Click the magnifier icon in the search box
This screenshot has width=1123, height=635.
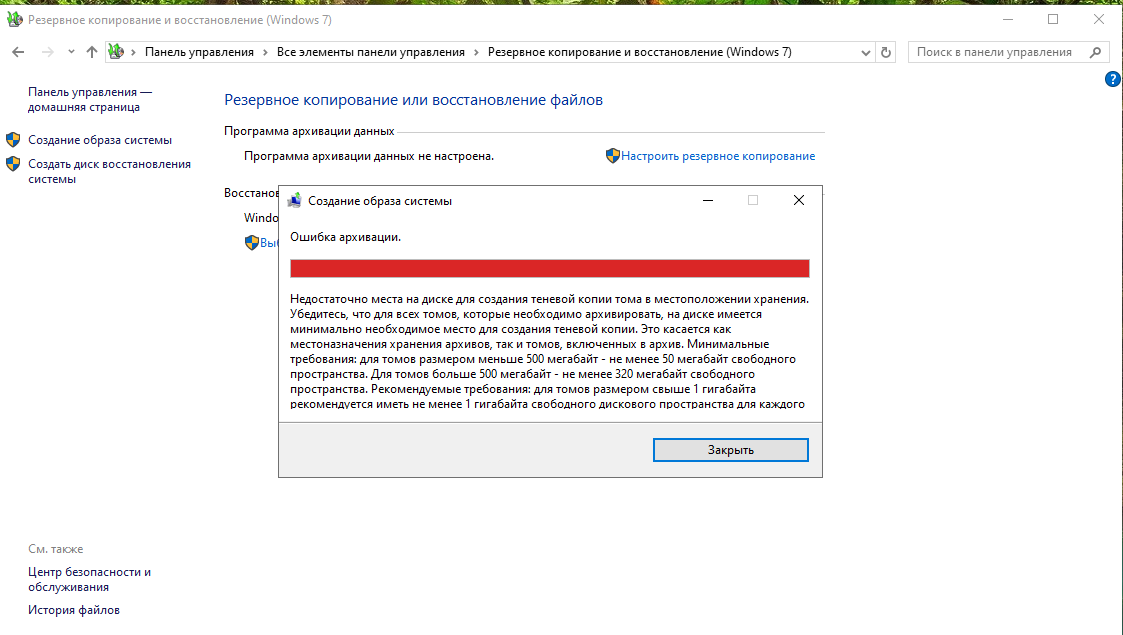1096,52
